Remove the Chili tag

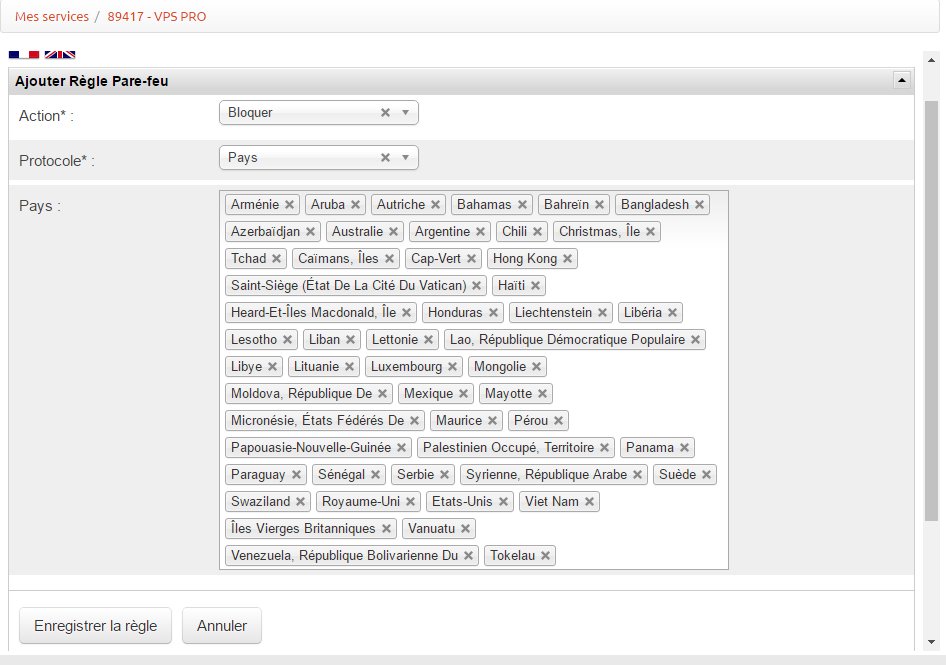pyautogui.click(x=538, y=232)
